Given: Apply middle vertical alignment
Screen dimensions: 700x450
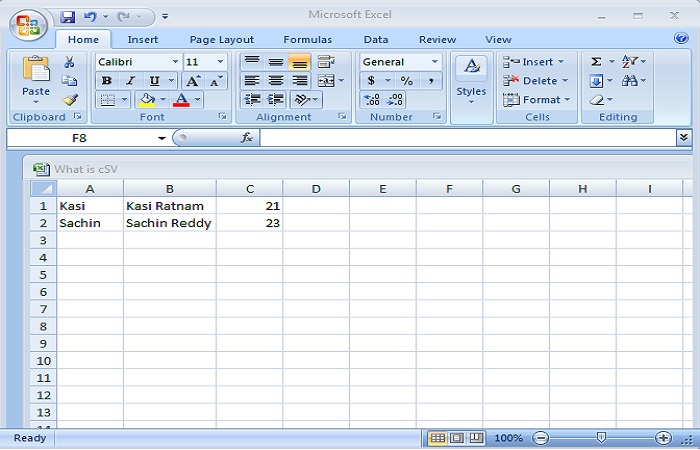Looking at the screenshot, I should tap(276, 62).
